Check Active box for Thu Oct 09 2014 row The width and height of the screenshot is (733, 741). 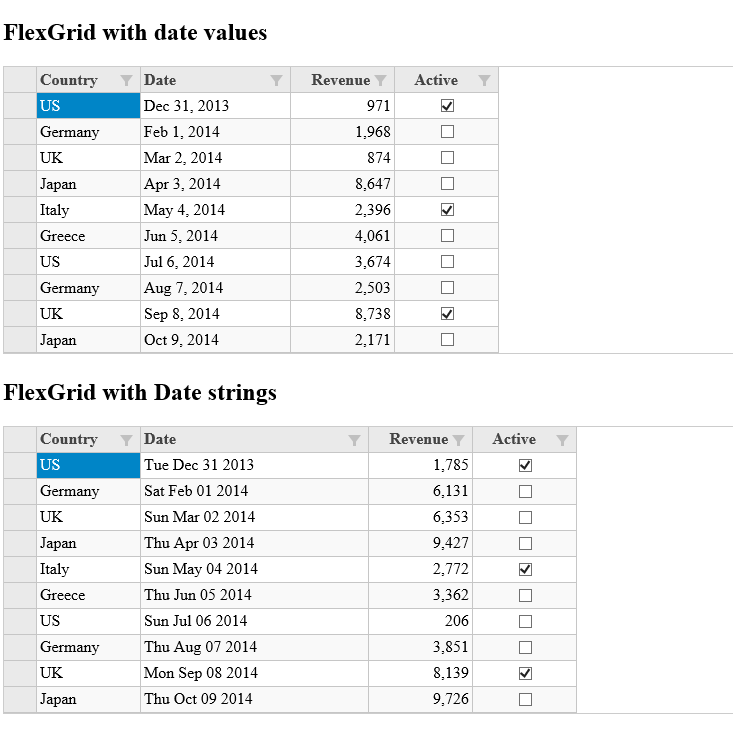(525, 699)
